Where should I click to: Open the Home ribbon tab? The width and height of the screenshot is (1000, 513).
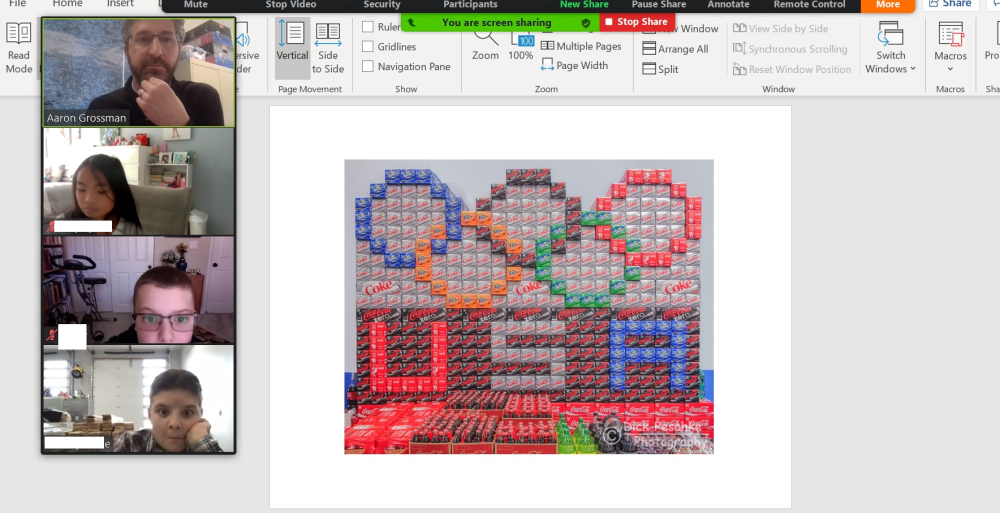68,4
